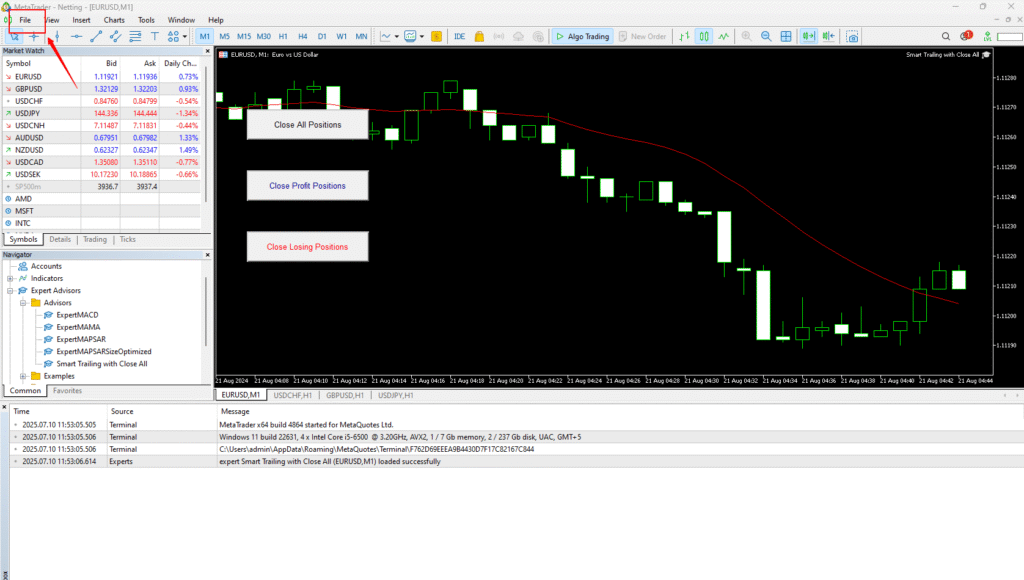Screen dimensions: 1024x580
Task: Open the File menu
Action: [25, 20]
